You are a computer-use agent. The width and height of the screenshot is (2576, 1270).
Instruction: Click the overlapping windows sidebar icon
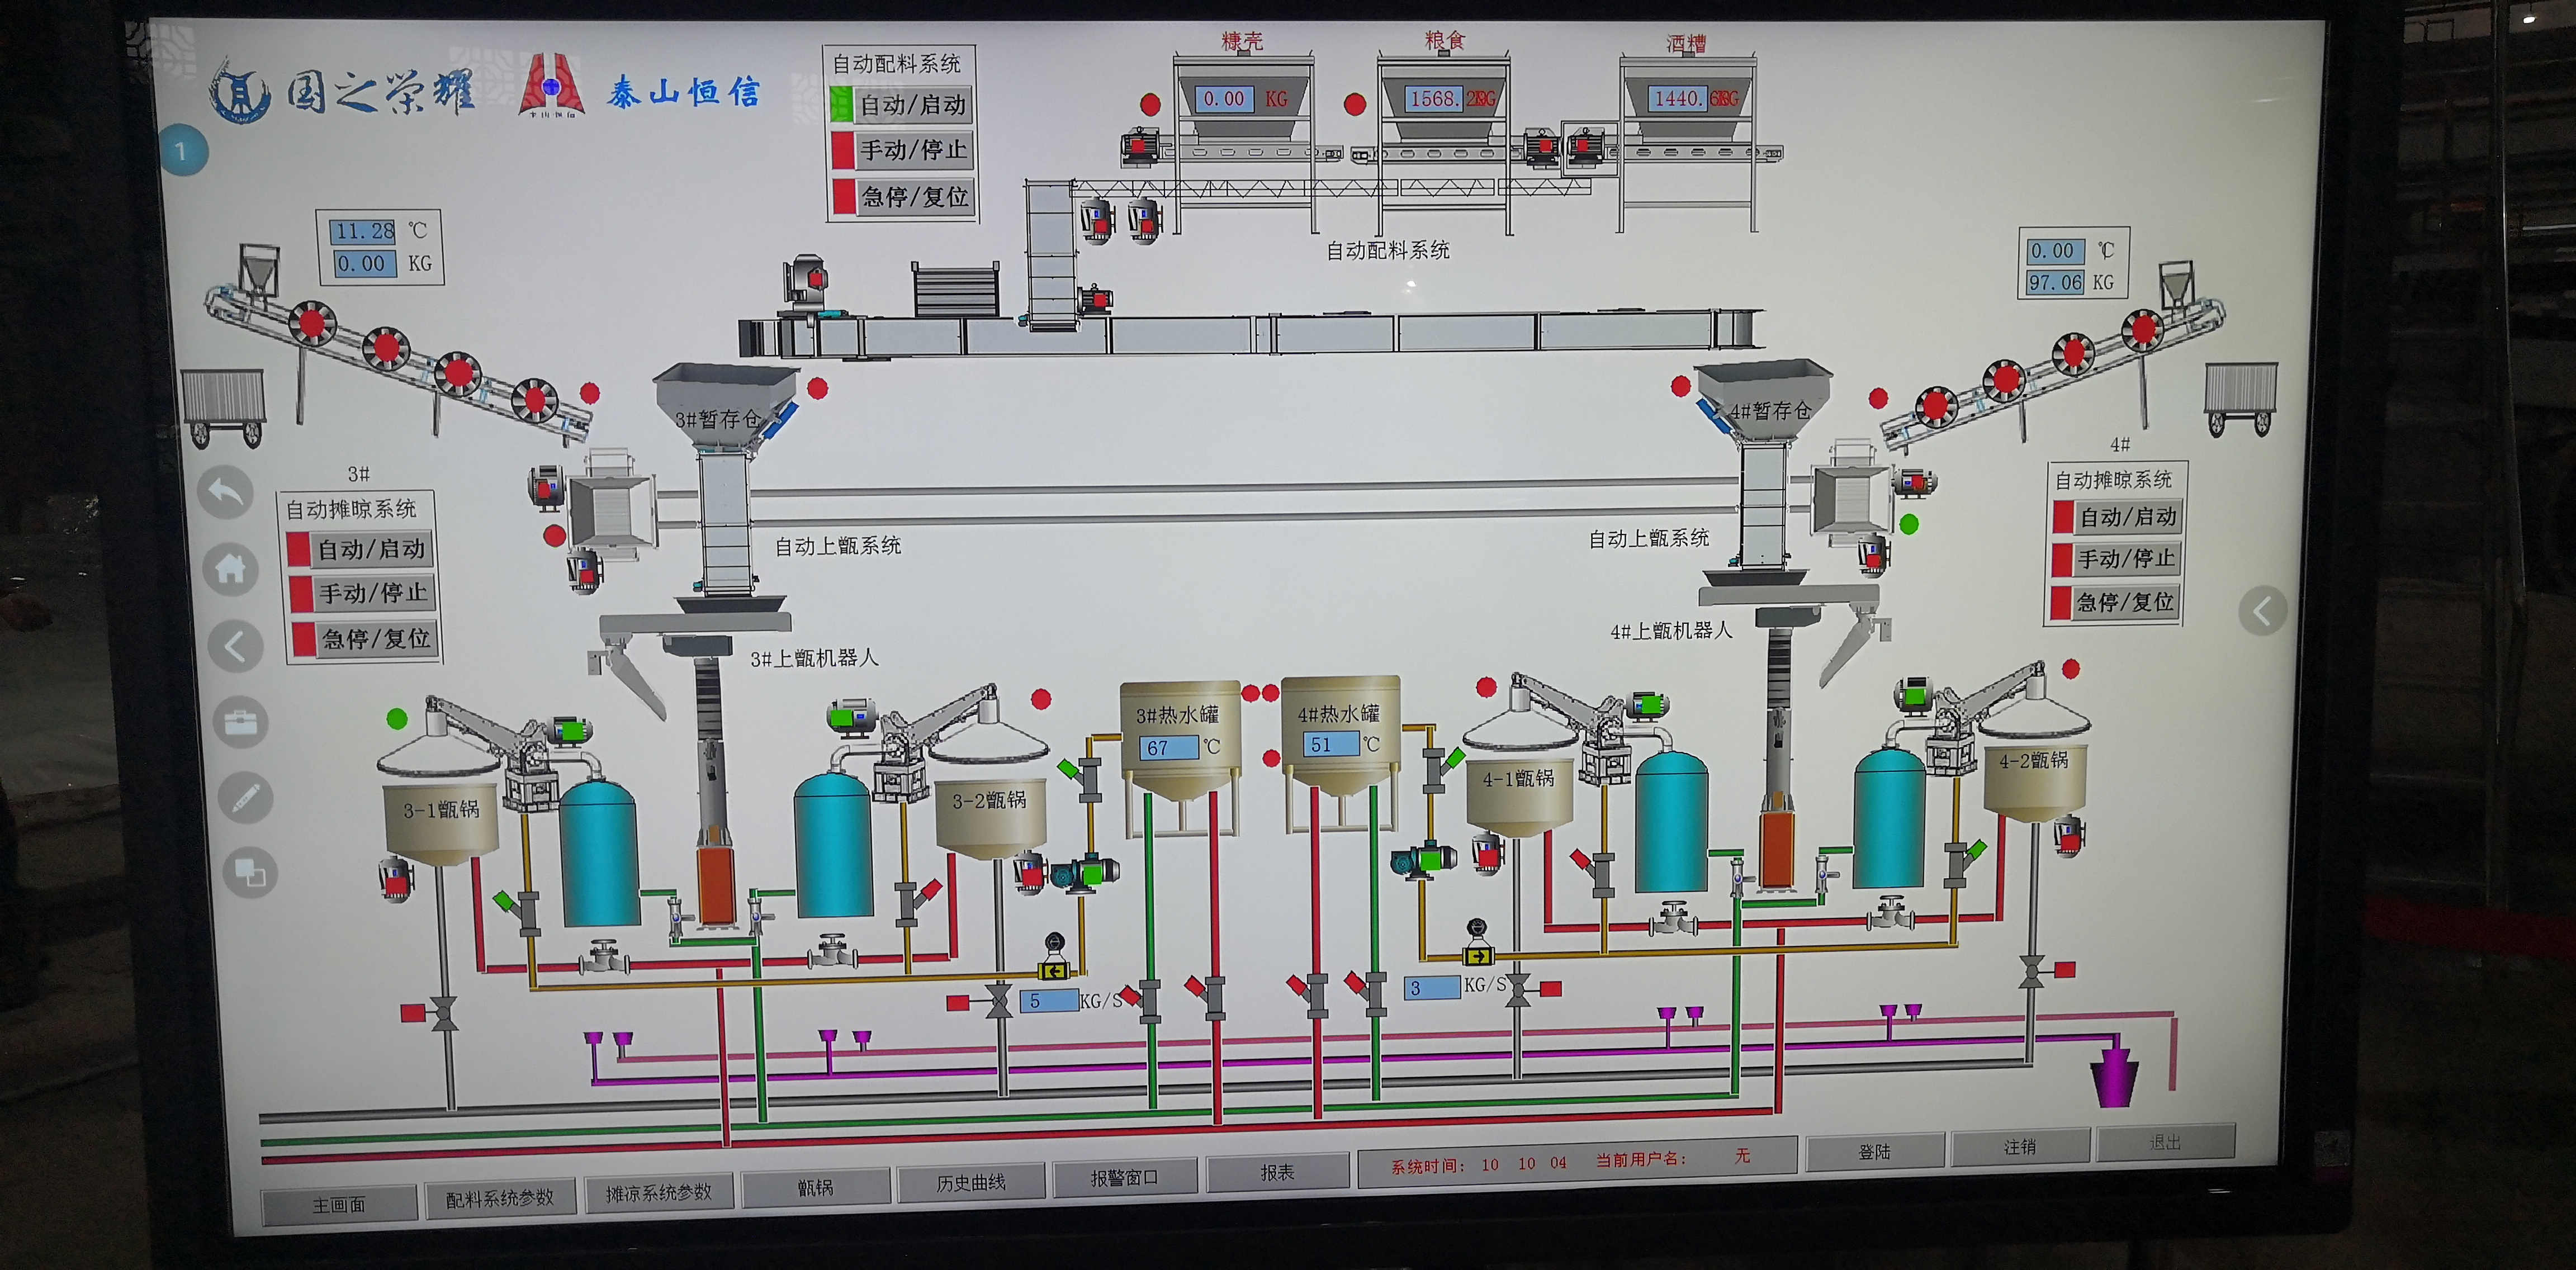tap(249, 872)
